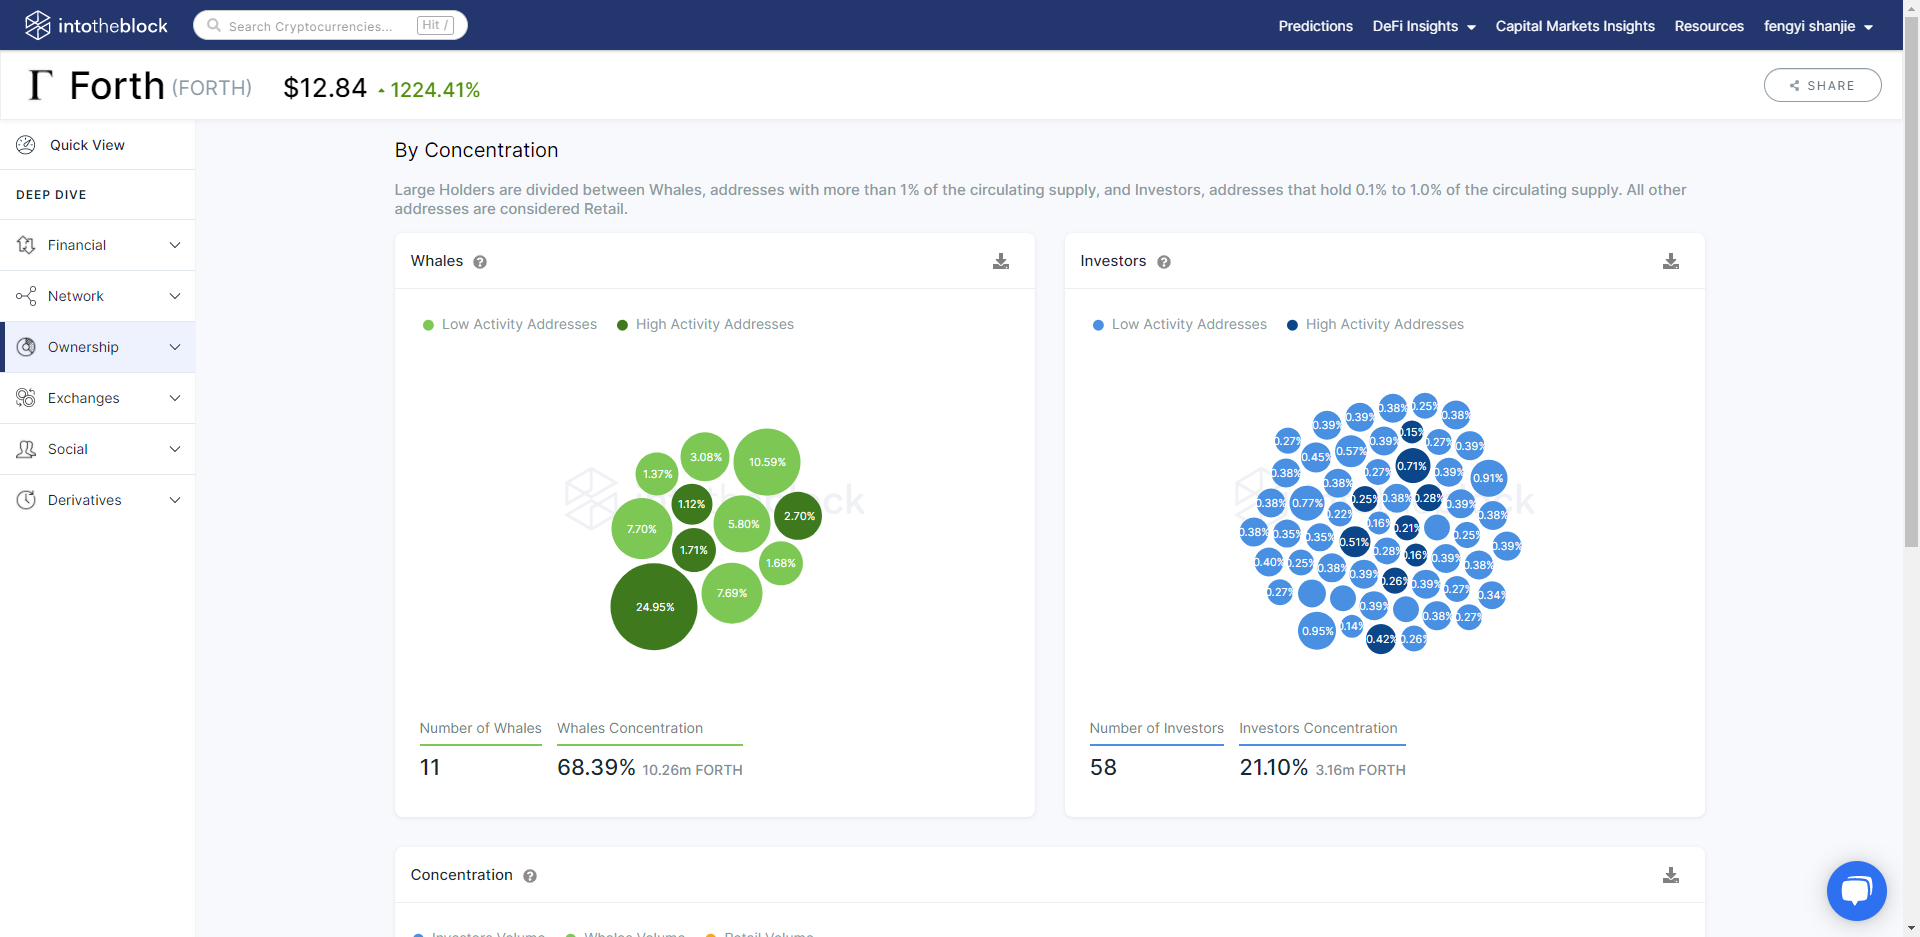Toggle Investors High Activity Addresses legend
This screenshot has width=1920, height=937.
1375,325
